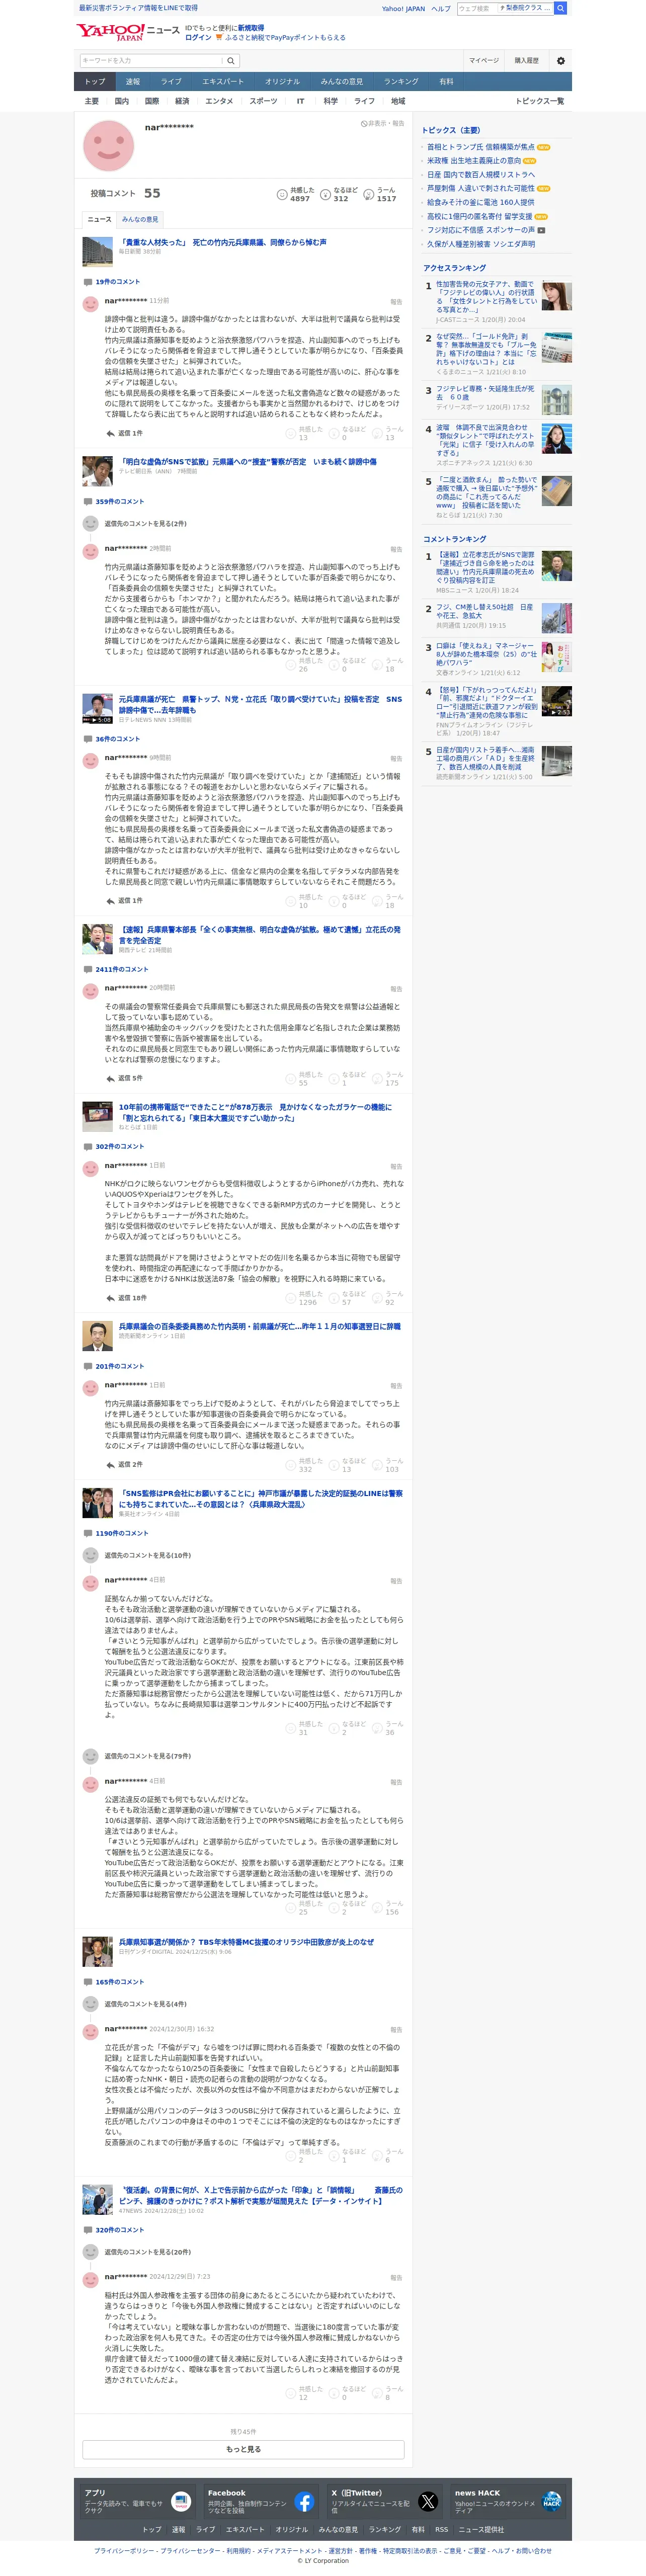Click the 共感した smiley icon in profile stats

click(281, 194)
